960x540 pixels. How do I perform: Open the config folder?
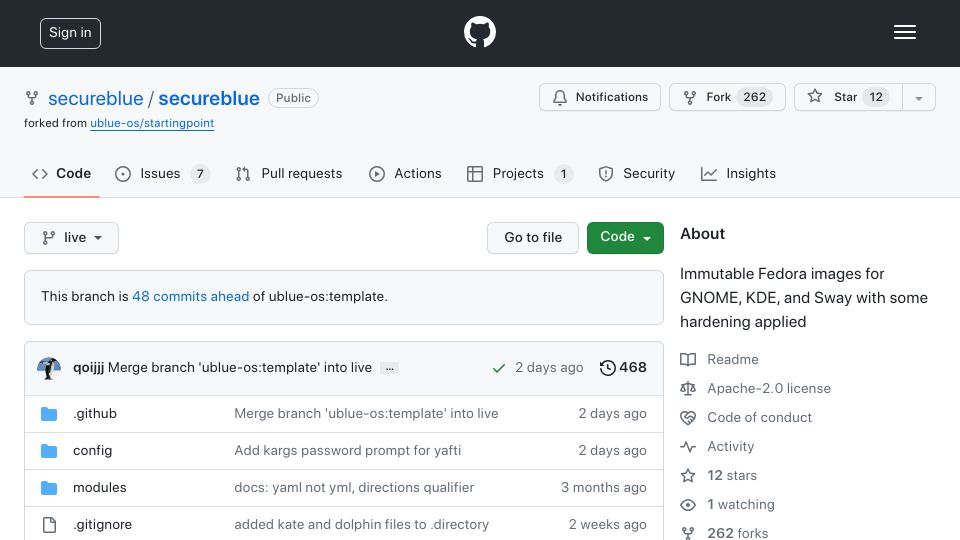(x=92, y=451)
